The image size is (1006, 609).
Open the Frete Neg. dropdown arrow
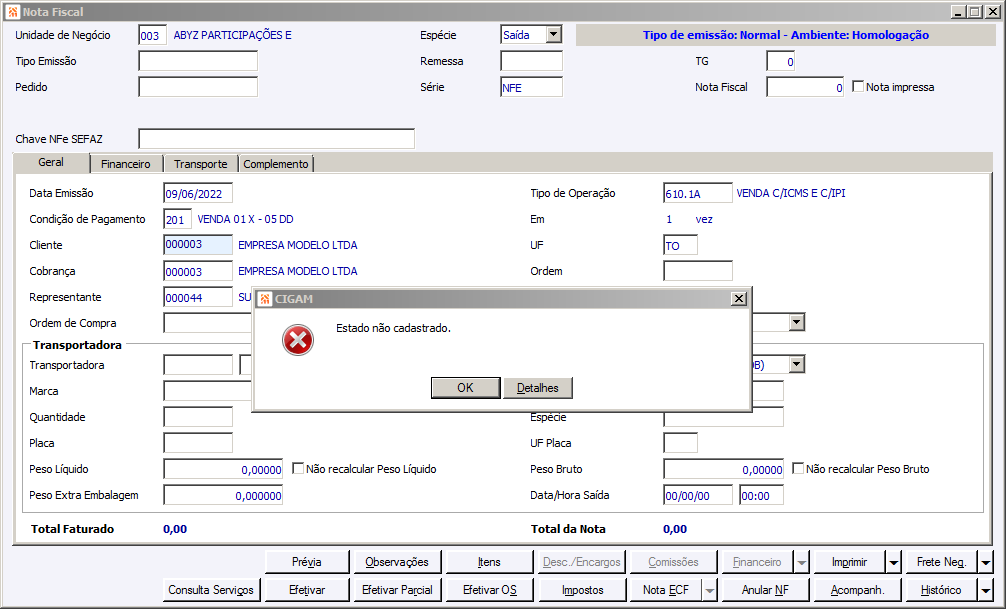click(x=985, y=563)
